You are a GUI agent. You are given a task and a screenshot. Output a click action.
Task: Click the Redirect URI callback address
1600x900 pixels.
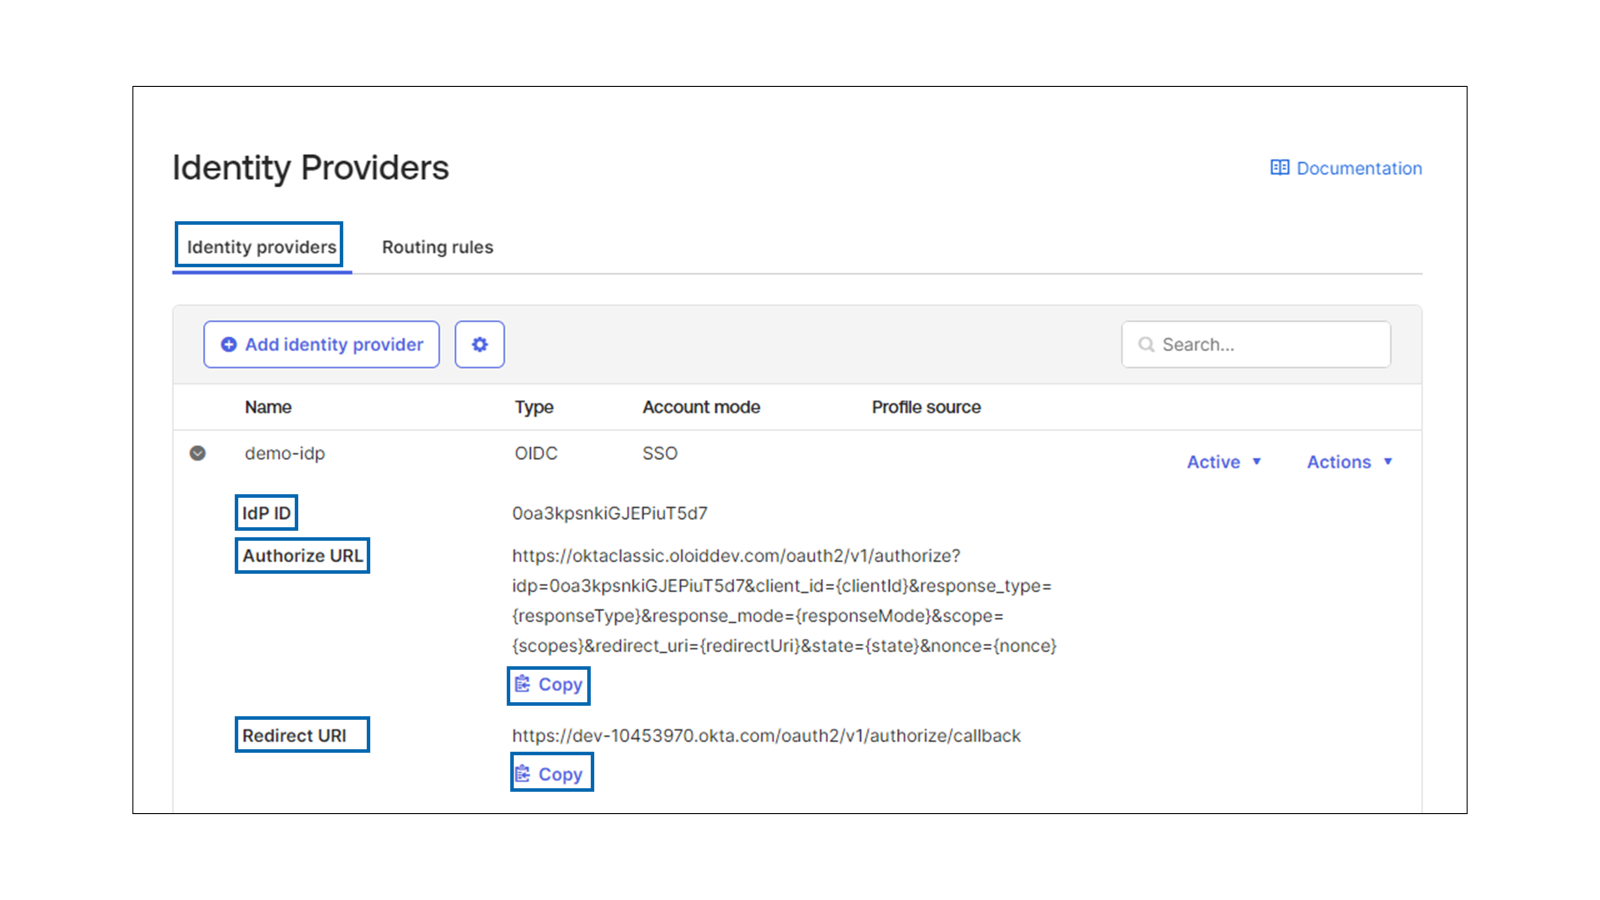pyautogui.click(x=766, y=736)
